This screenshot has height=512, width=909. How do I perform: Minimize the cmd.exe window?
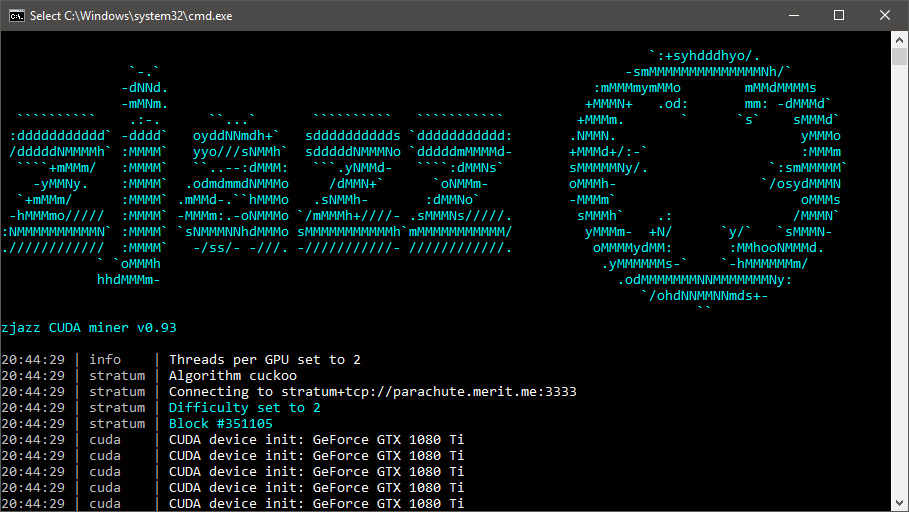click(794, 16)
